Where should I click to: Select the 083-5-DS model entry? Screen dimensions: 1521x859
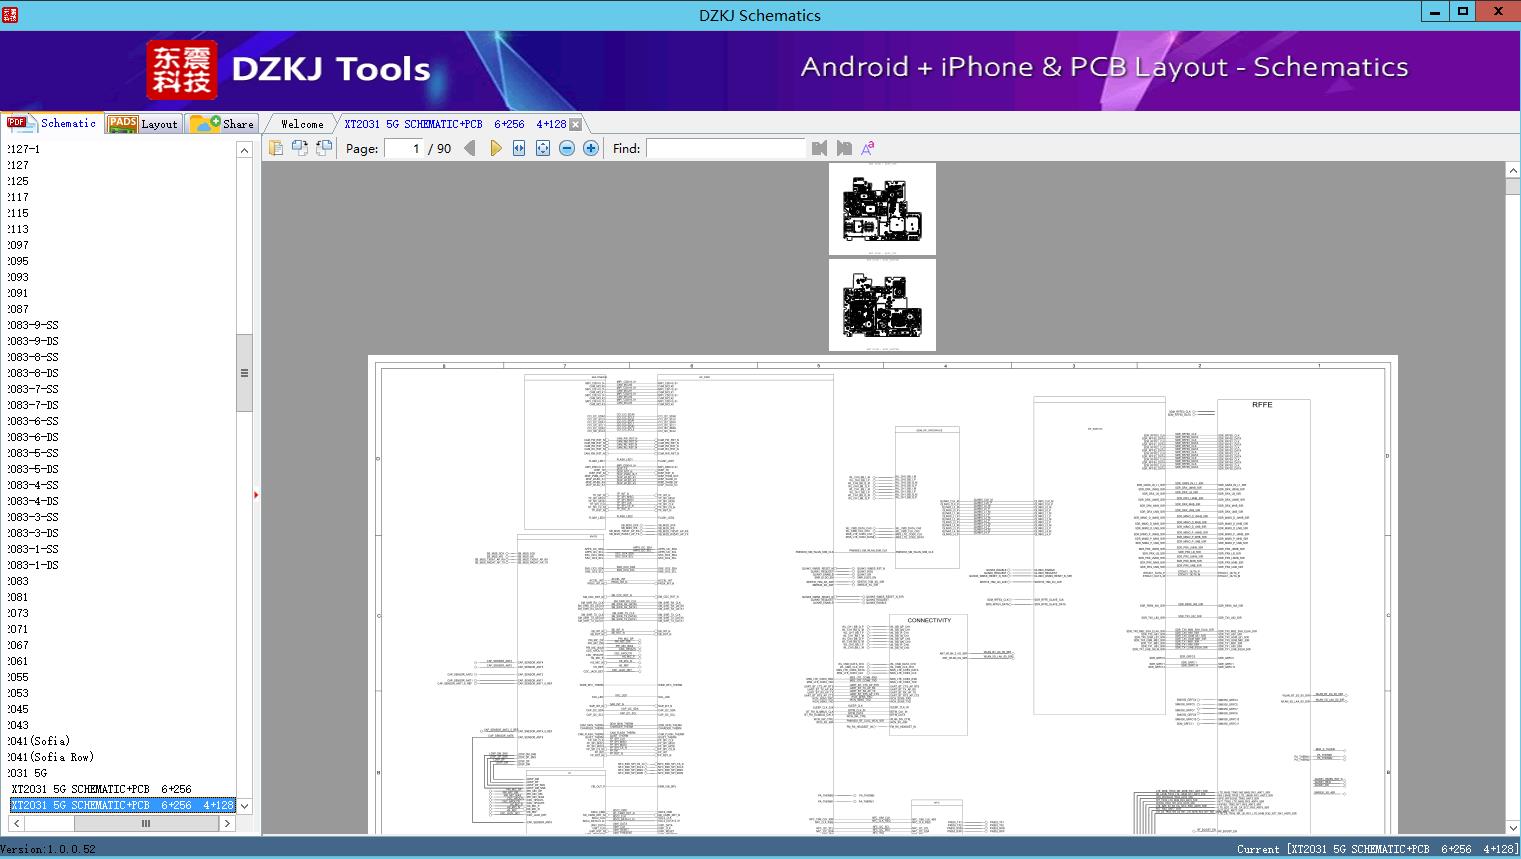34,469
